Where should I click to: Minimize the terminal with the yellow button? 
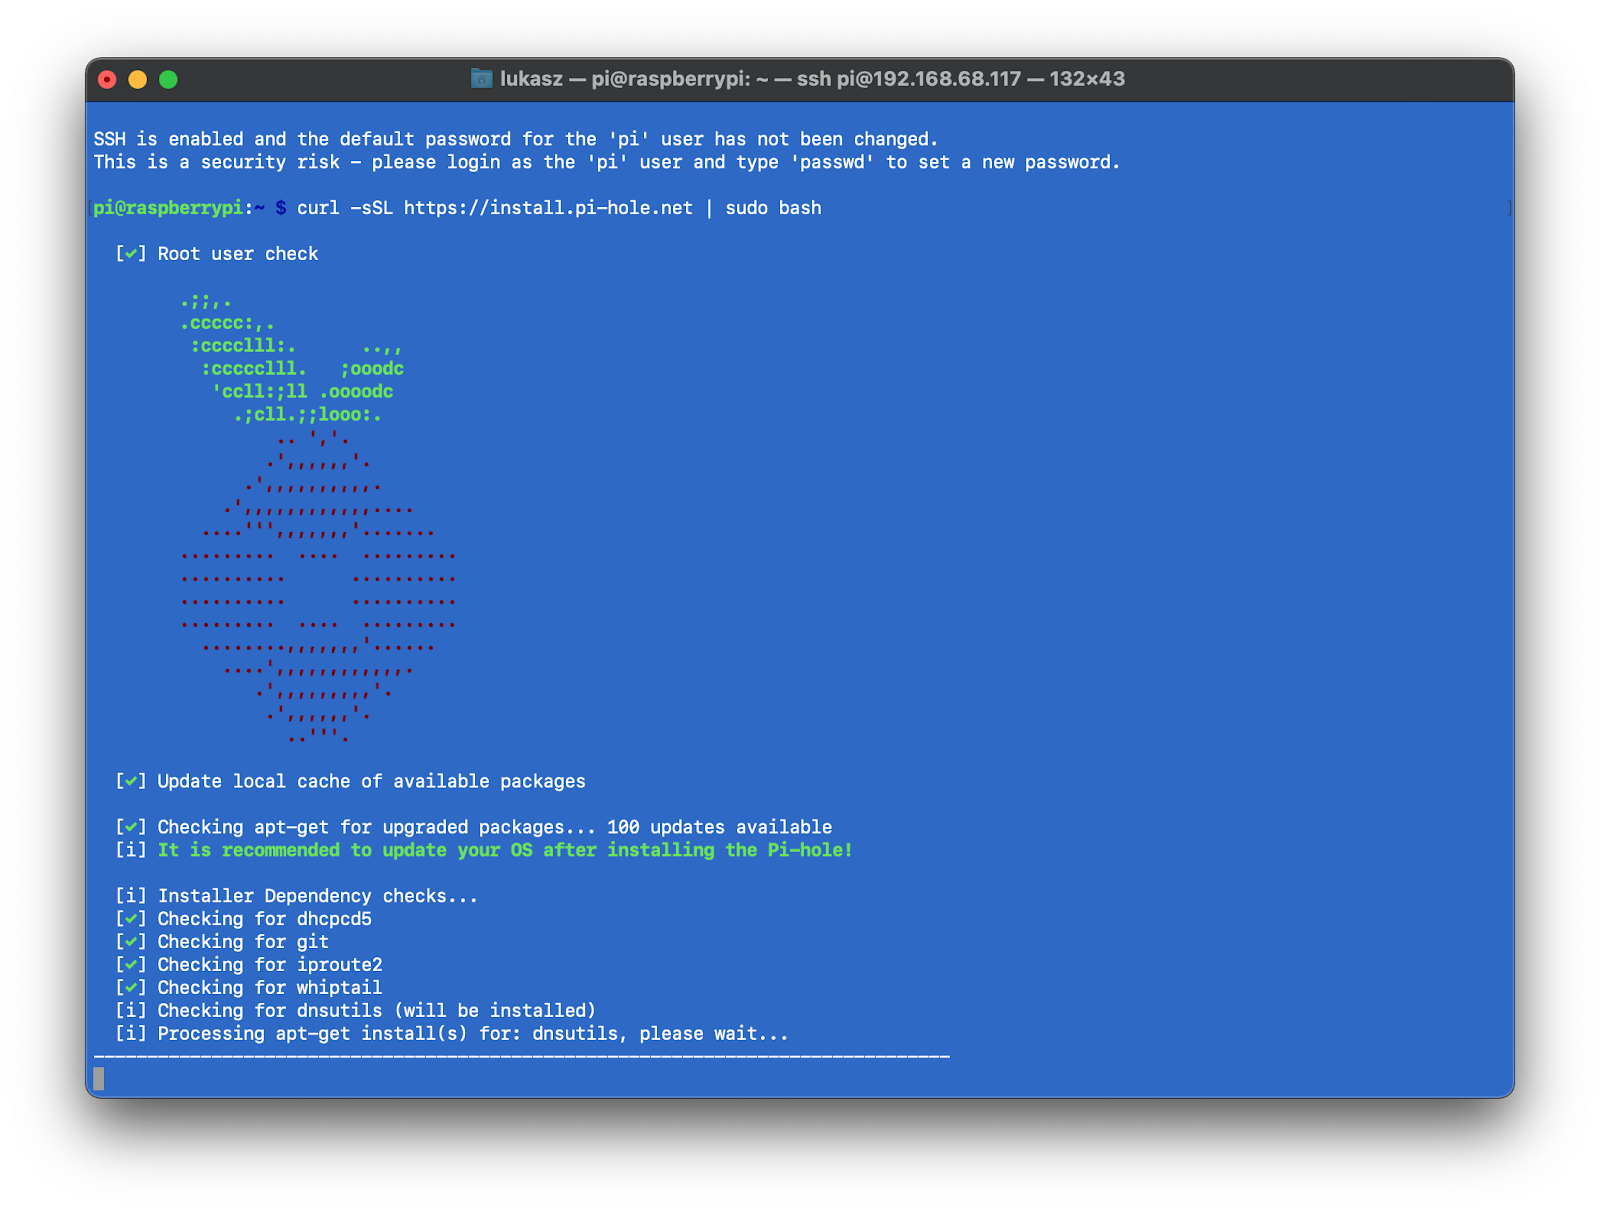tap(138, 79)
